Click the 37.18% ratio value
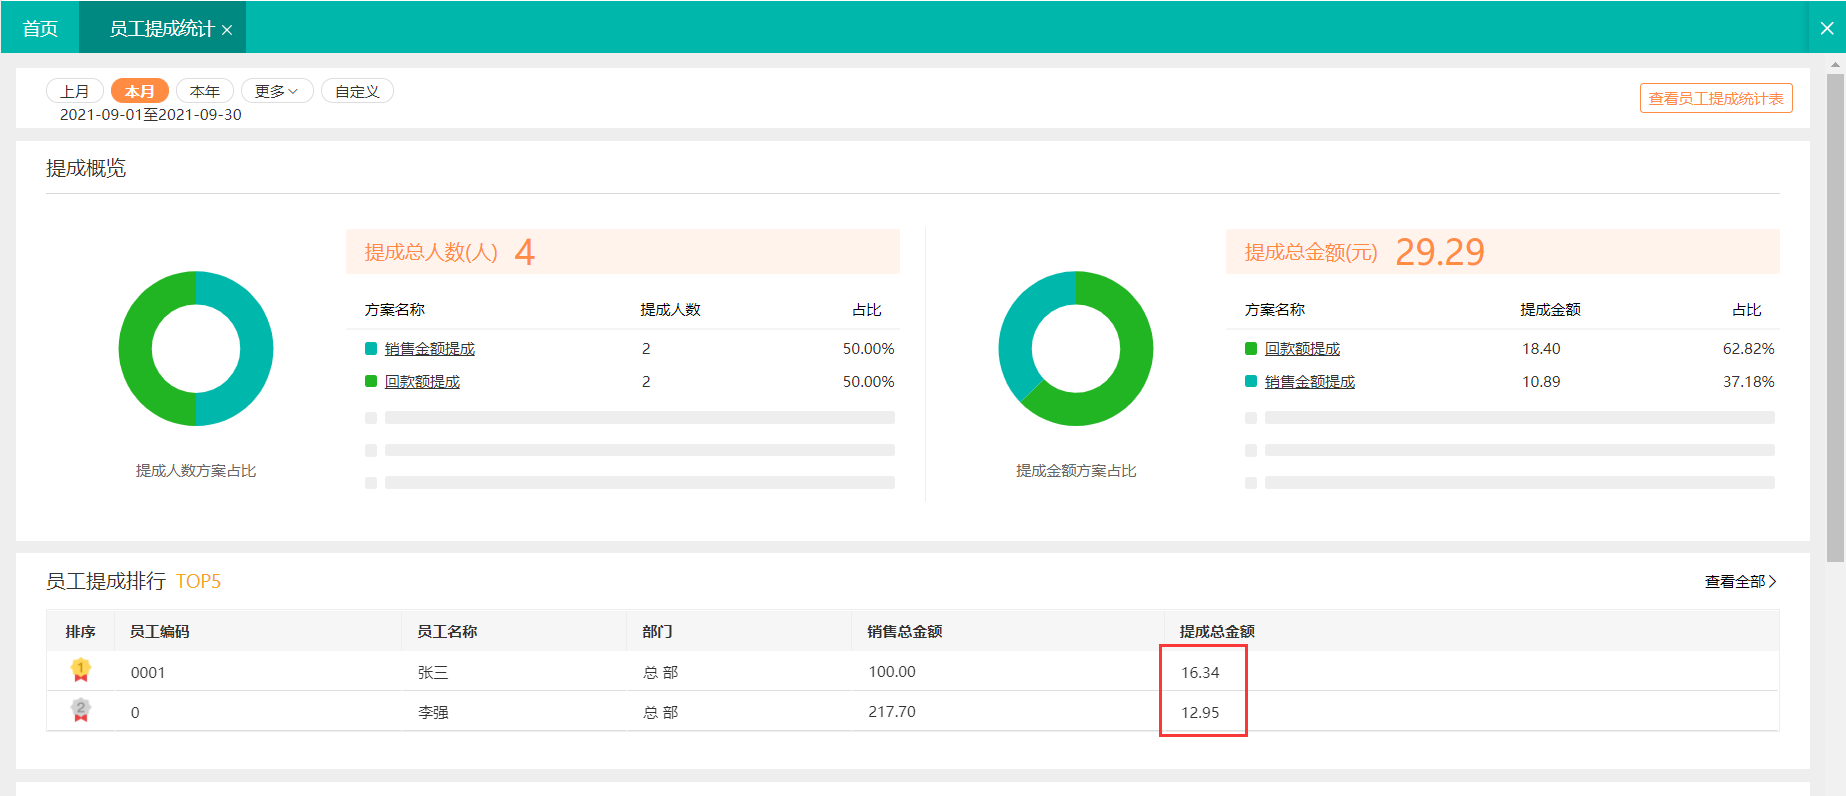This screenshot has height=796, width=1846. pos(1748,381)
